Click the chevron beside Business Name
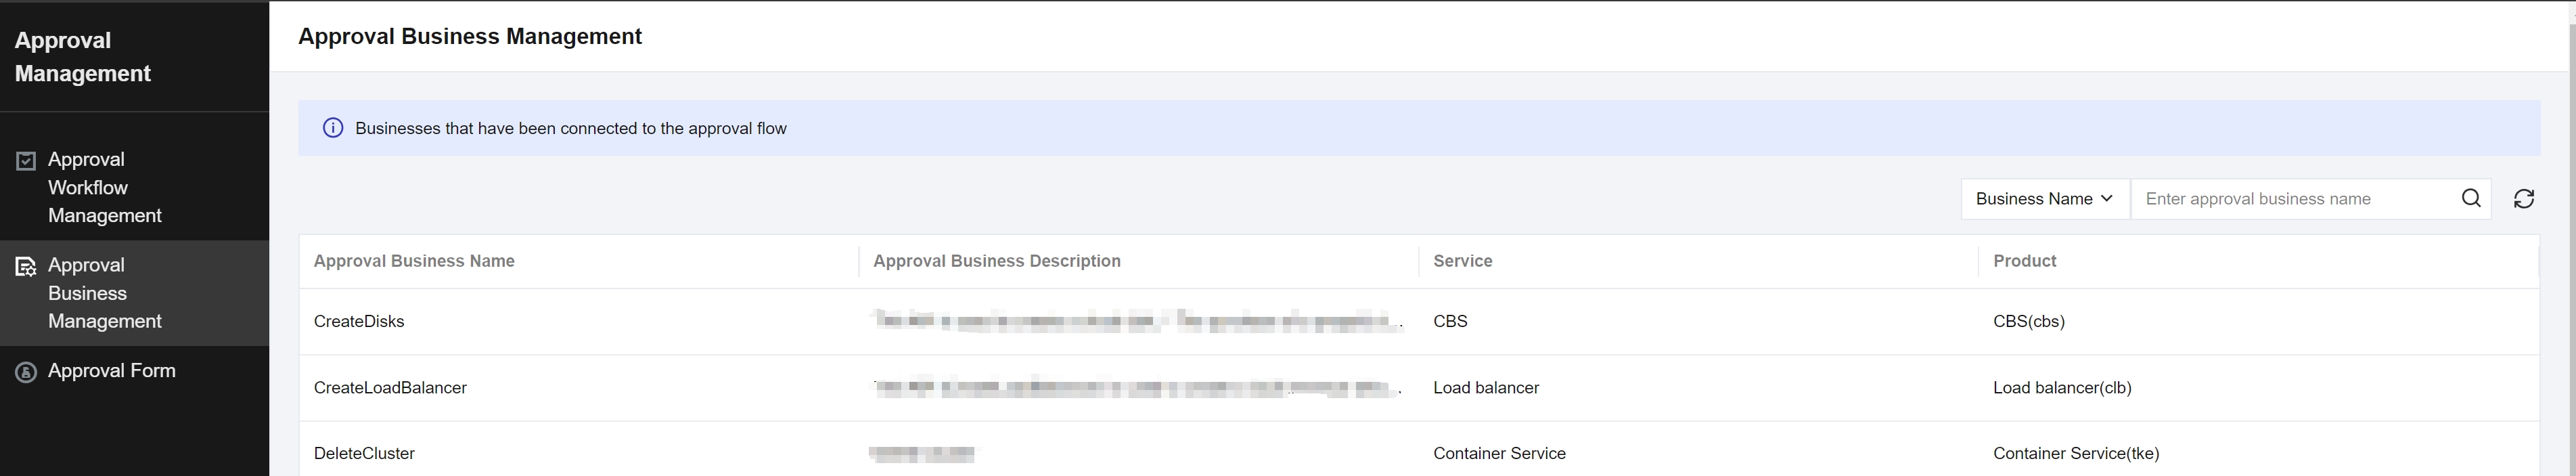 coord(2106,198)
